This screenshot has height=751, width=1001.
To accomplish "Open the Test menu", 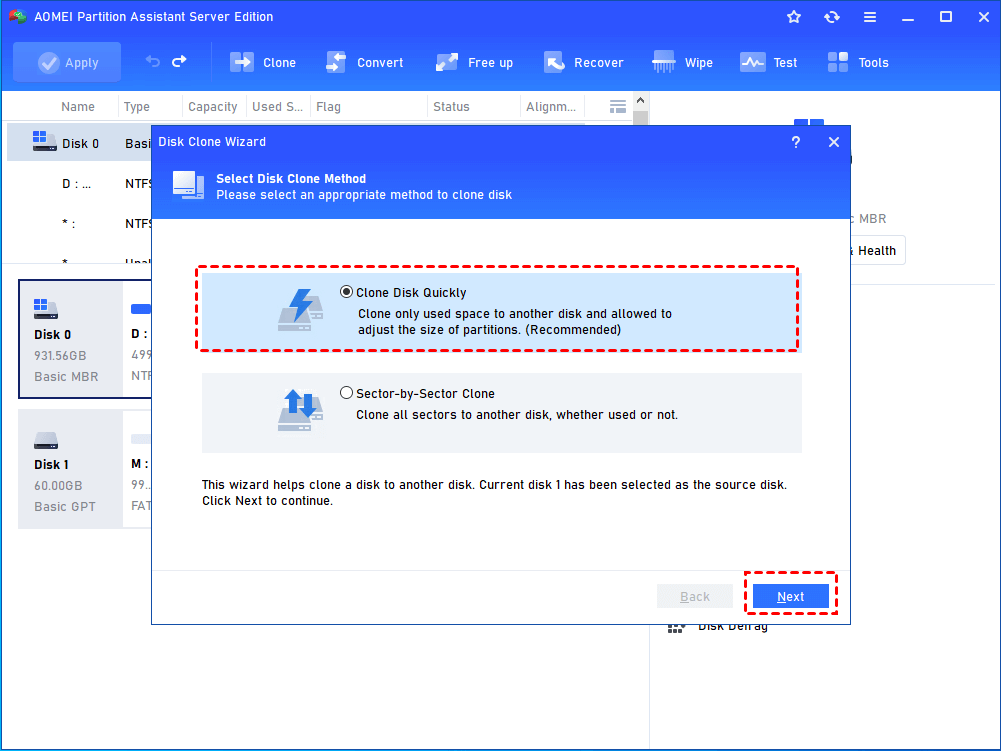I will [x=768, y=63].
